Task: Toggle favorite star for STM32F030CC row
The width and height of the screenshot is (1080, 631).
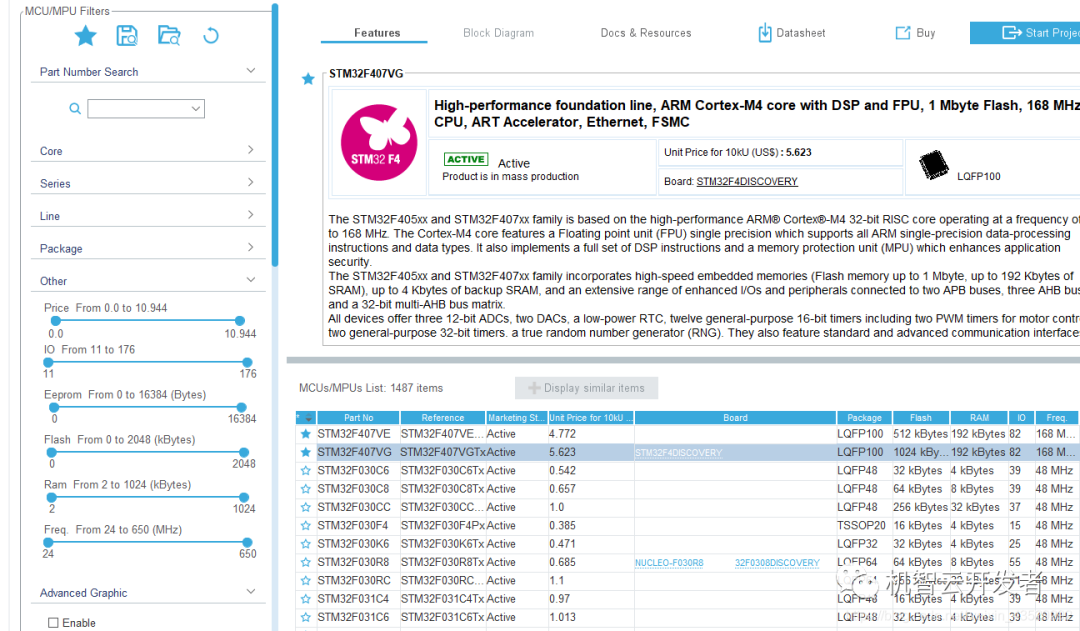Action: pyautogui.click(x=305, y=507)
